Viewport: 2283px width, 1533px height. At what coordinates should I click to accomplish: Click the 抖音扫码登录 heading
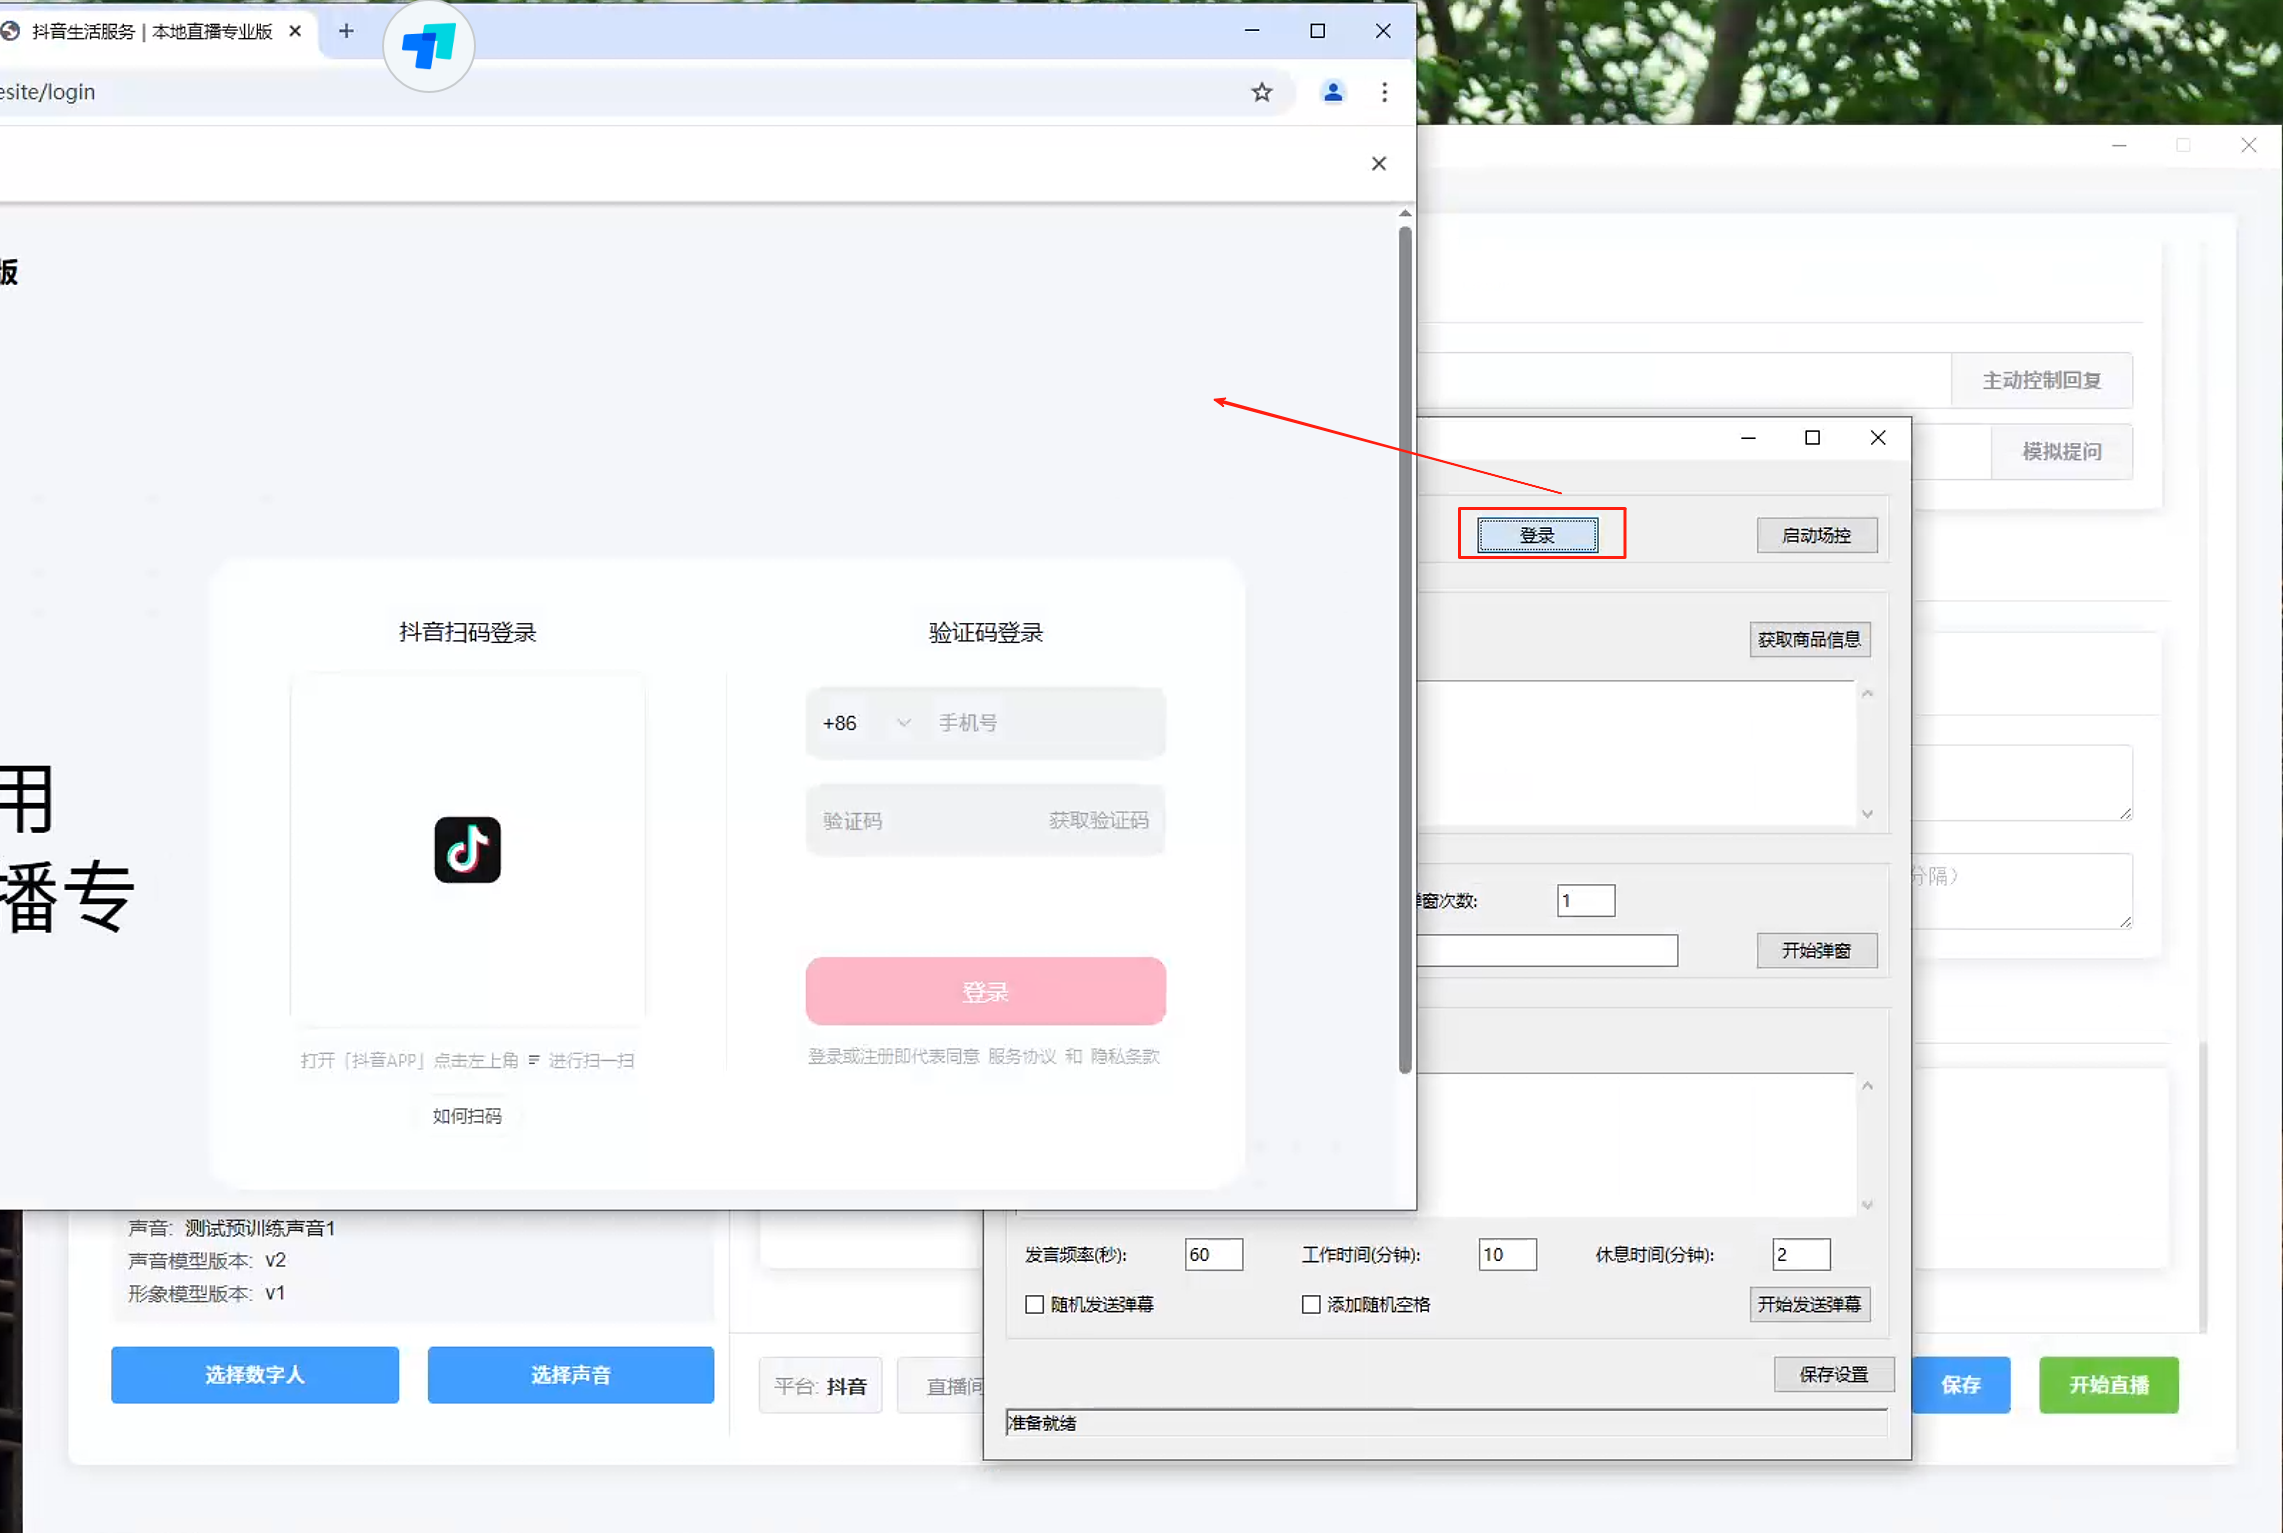pos(467,633)
